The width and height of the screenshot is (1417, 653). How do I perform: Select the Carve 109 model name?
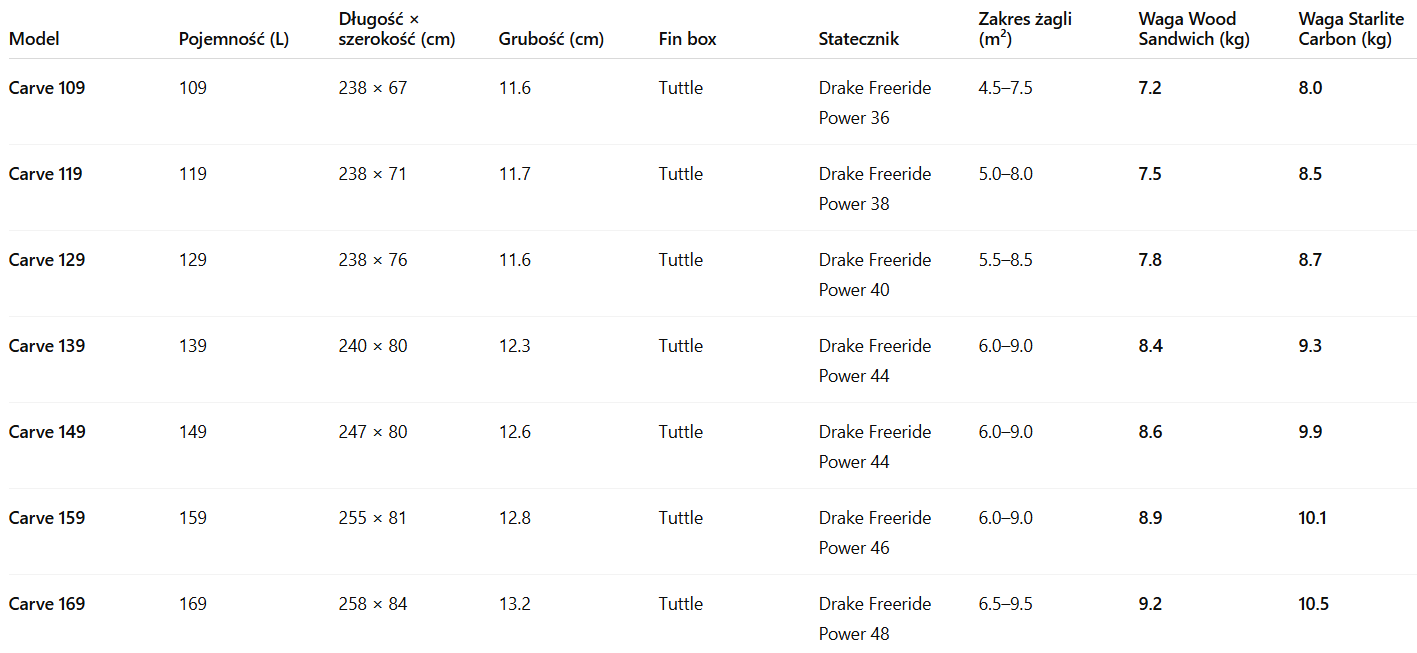click(47, 88)
